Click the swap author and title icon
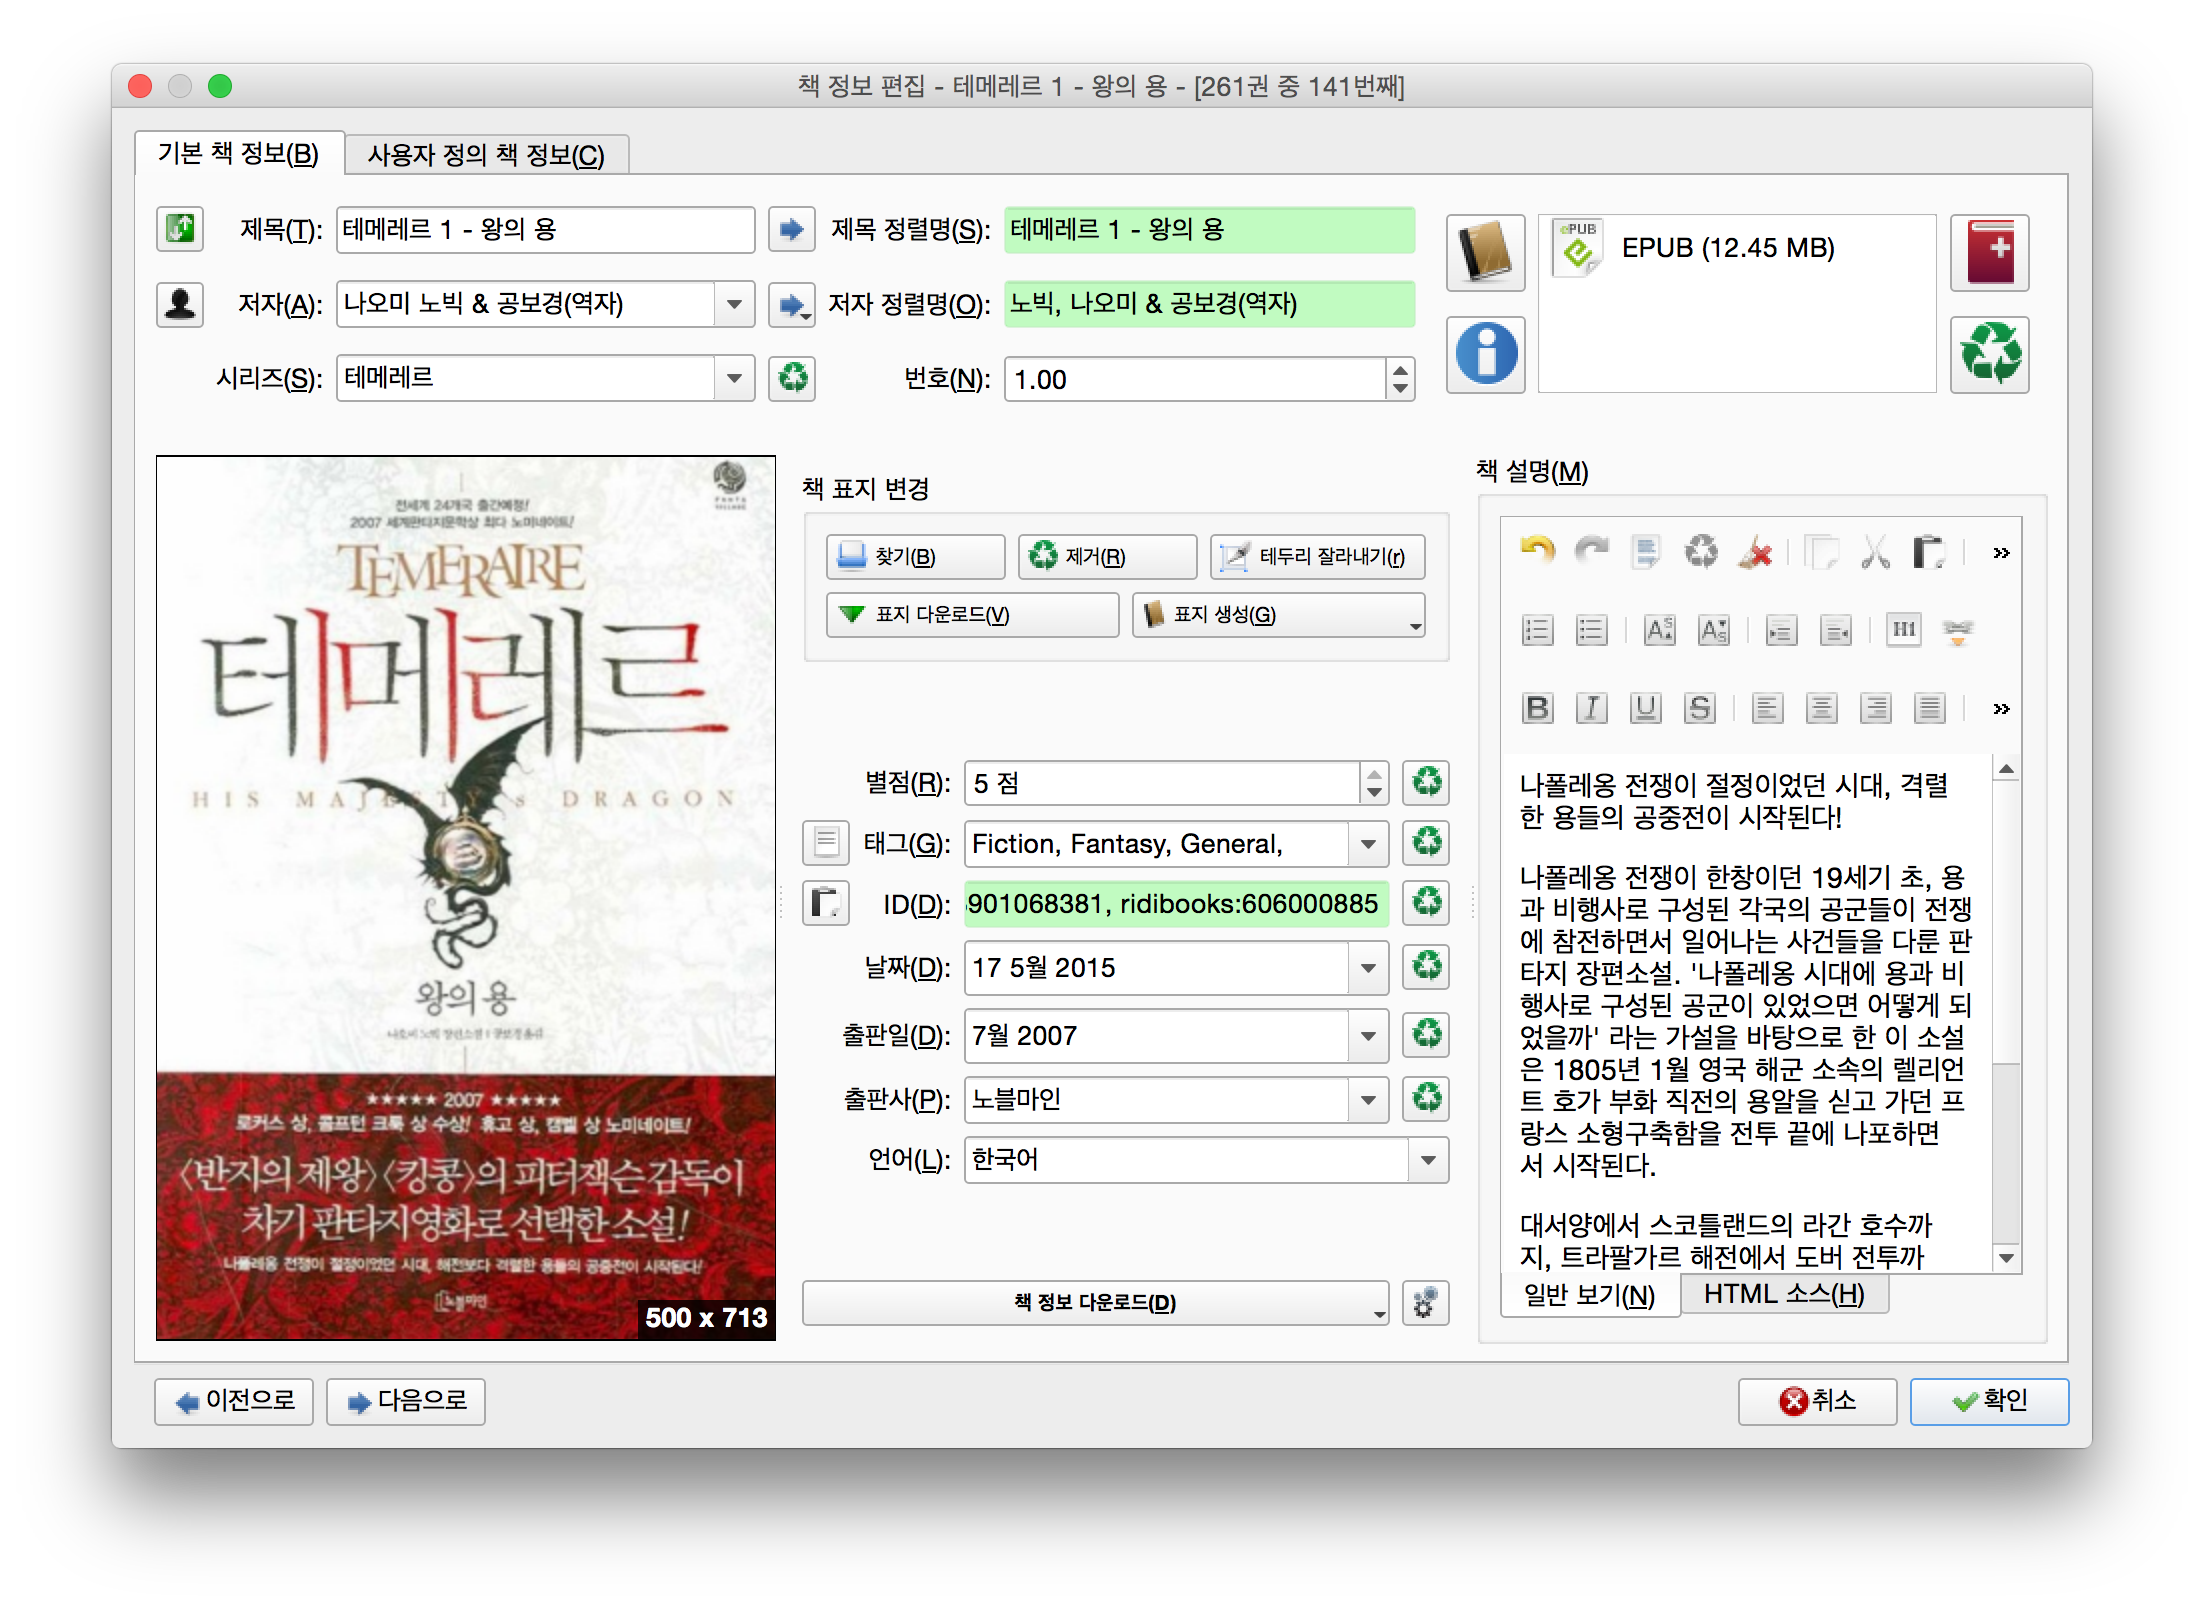 click(180, 229)
